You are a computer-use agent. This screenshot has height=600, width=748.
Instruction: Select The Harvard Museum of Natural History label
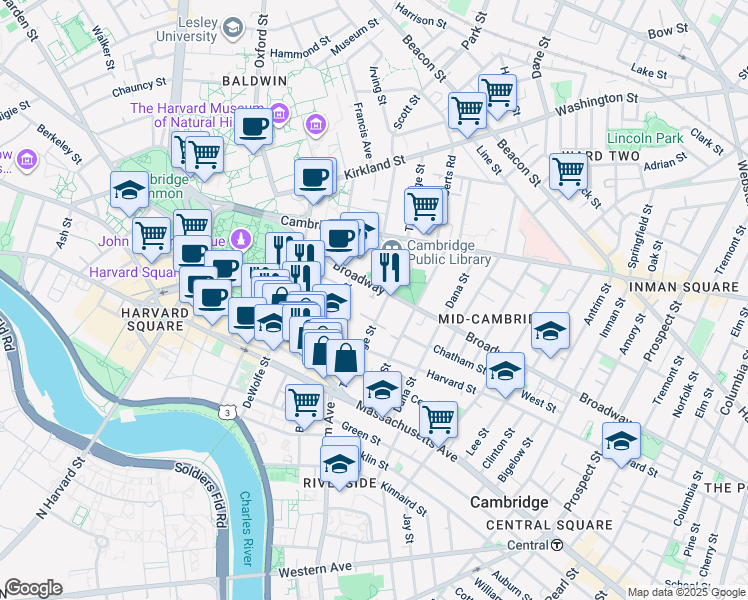197,115
